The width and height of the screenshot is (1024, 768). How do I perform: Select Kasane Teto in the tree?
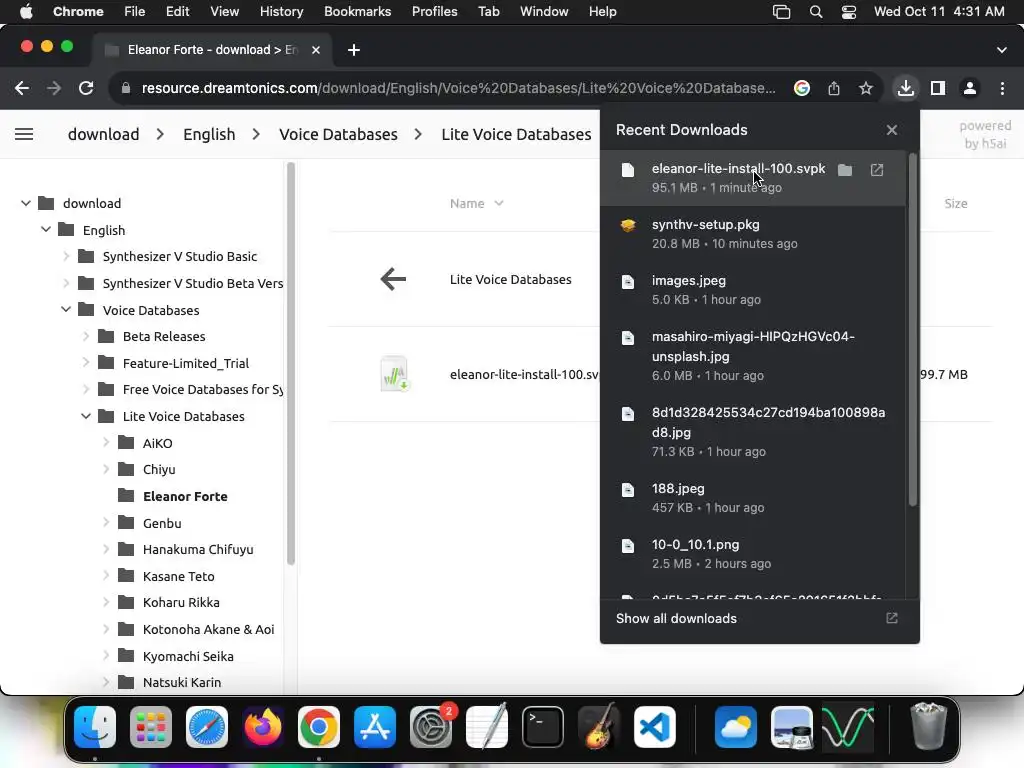[178, 576]
